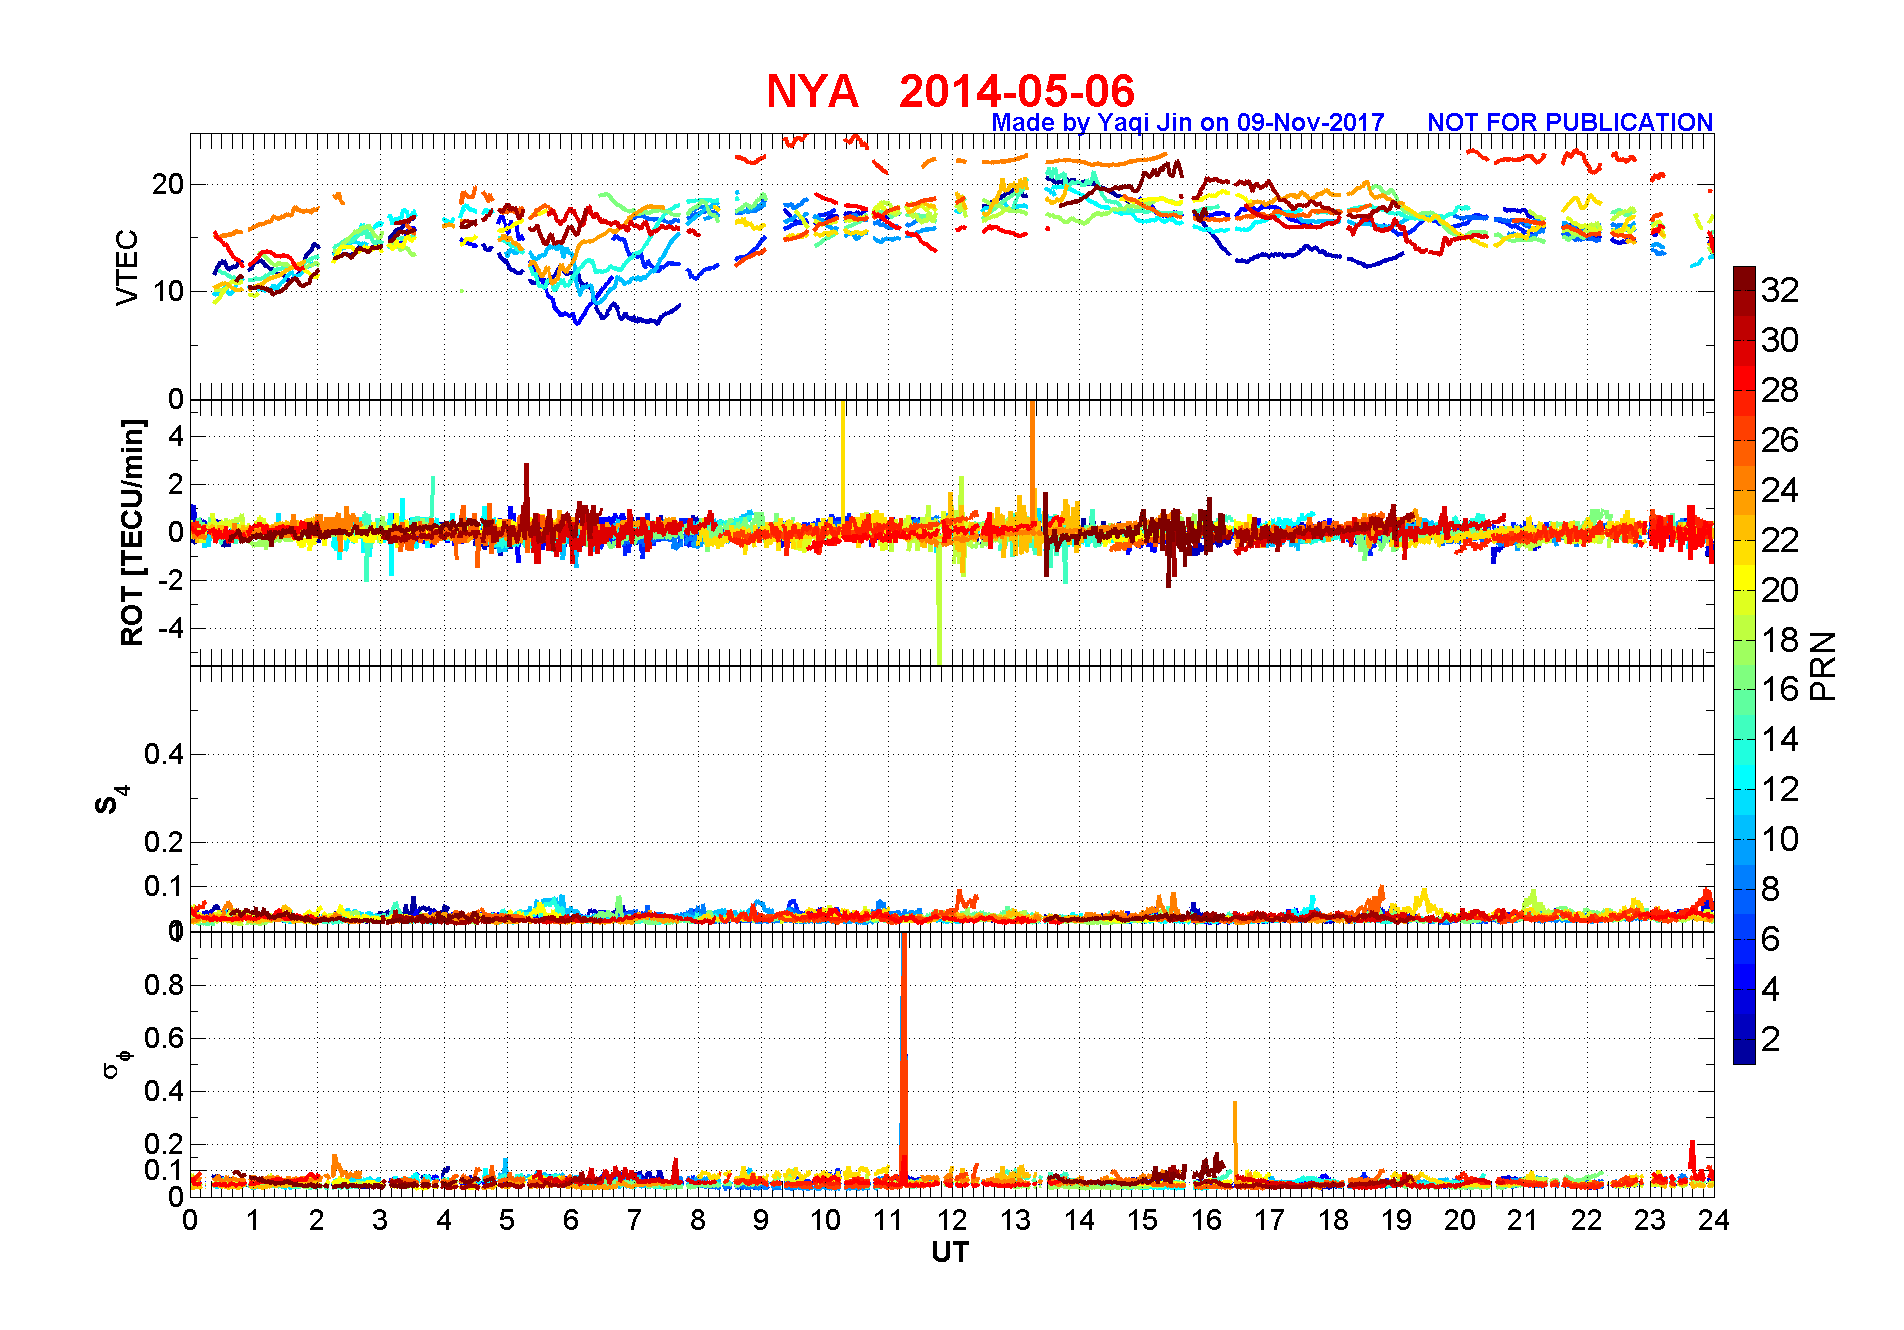This screenshot has height=1330, width=1904.
Task: Click the ROT axis tick label -4
Action: click(x=171, y=629)
